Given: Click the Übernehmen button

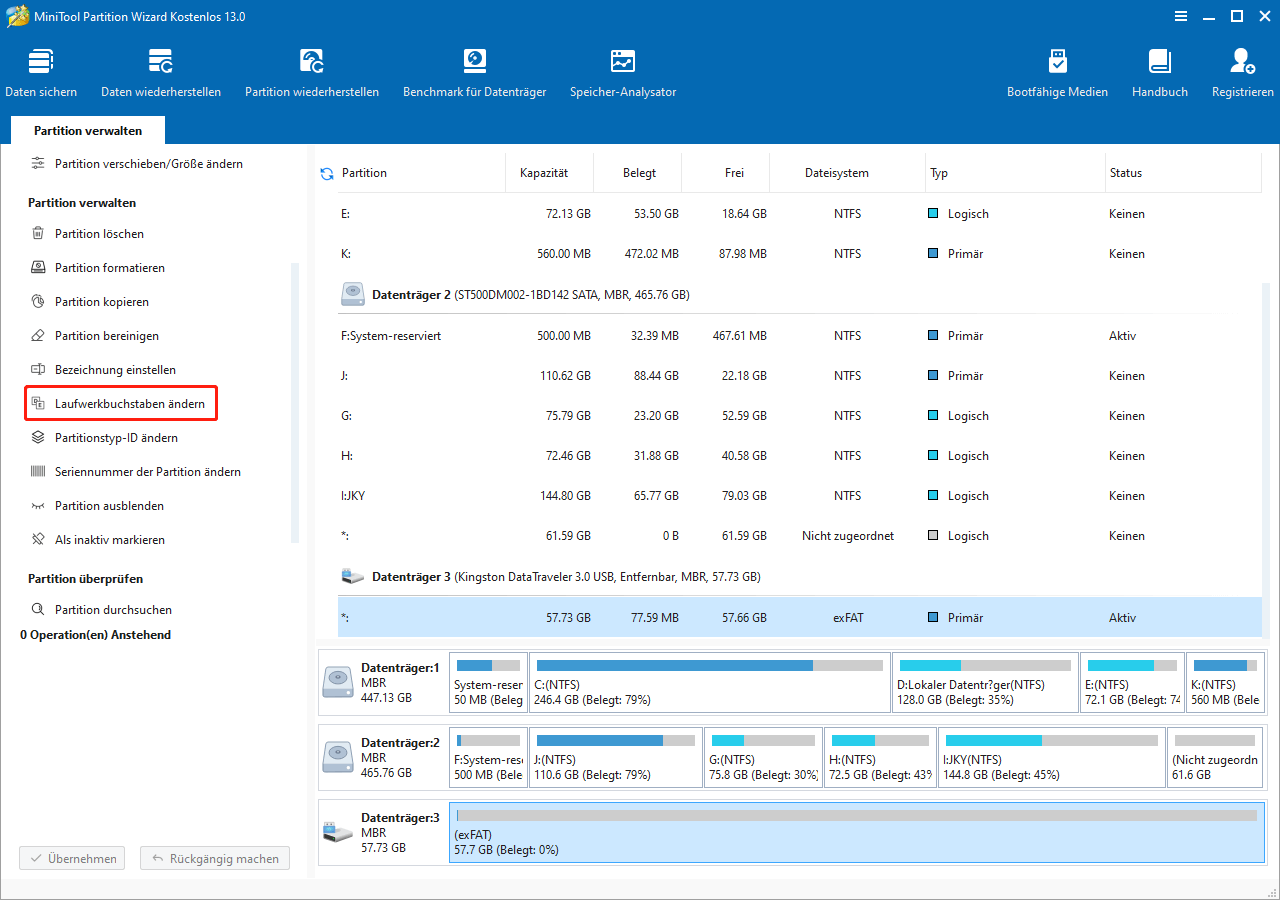Looking at the screenshot, I should pyautogui.click(x=71, y=858).
